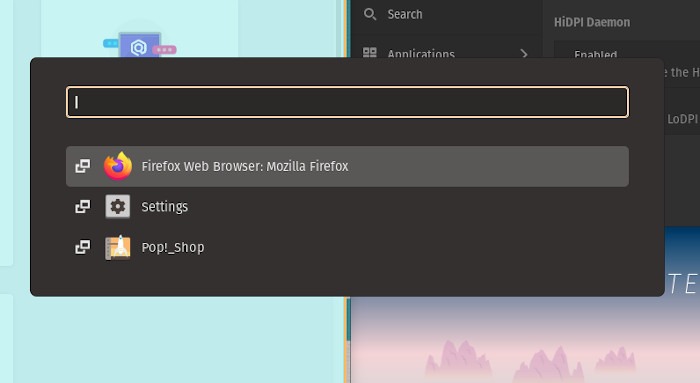Click the HiDPI Daemon heading
700x383 pixels.
(592, 22)
